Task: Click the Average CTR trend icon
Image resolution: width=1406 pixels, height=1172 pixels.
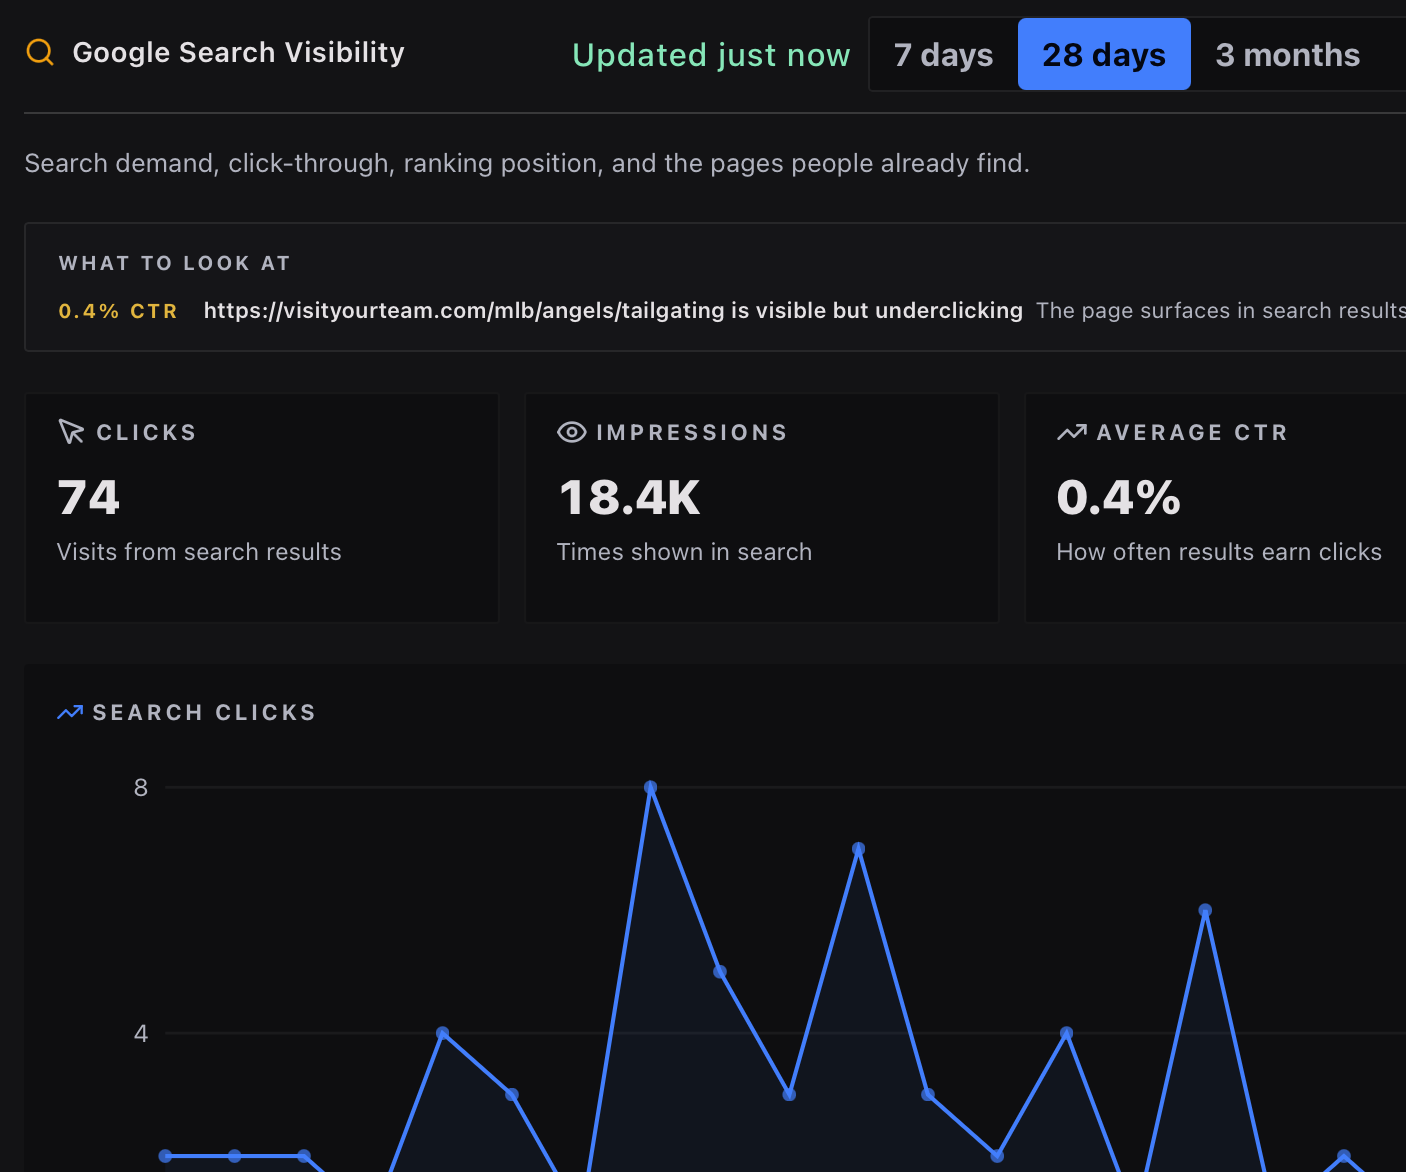Action: pos(1072,432)
